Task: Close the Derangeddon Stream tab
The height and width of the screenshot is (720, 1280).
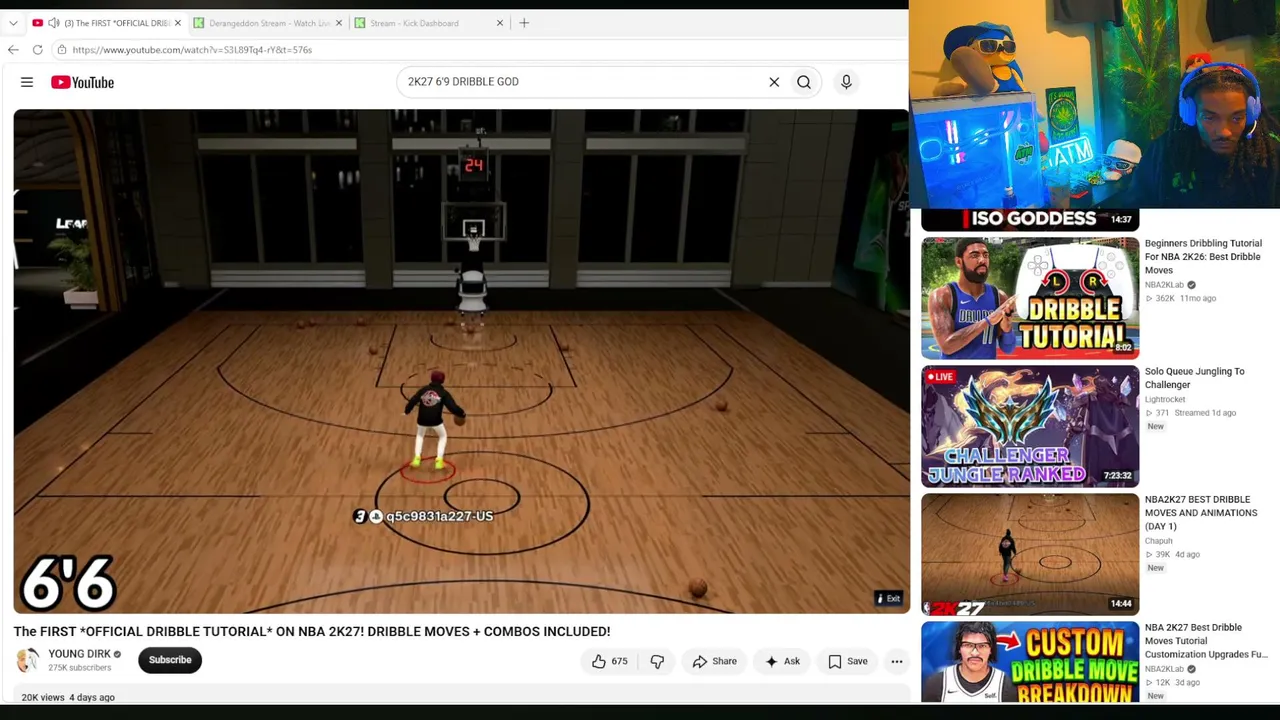Action: (x=339, y=23)
